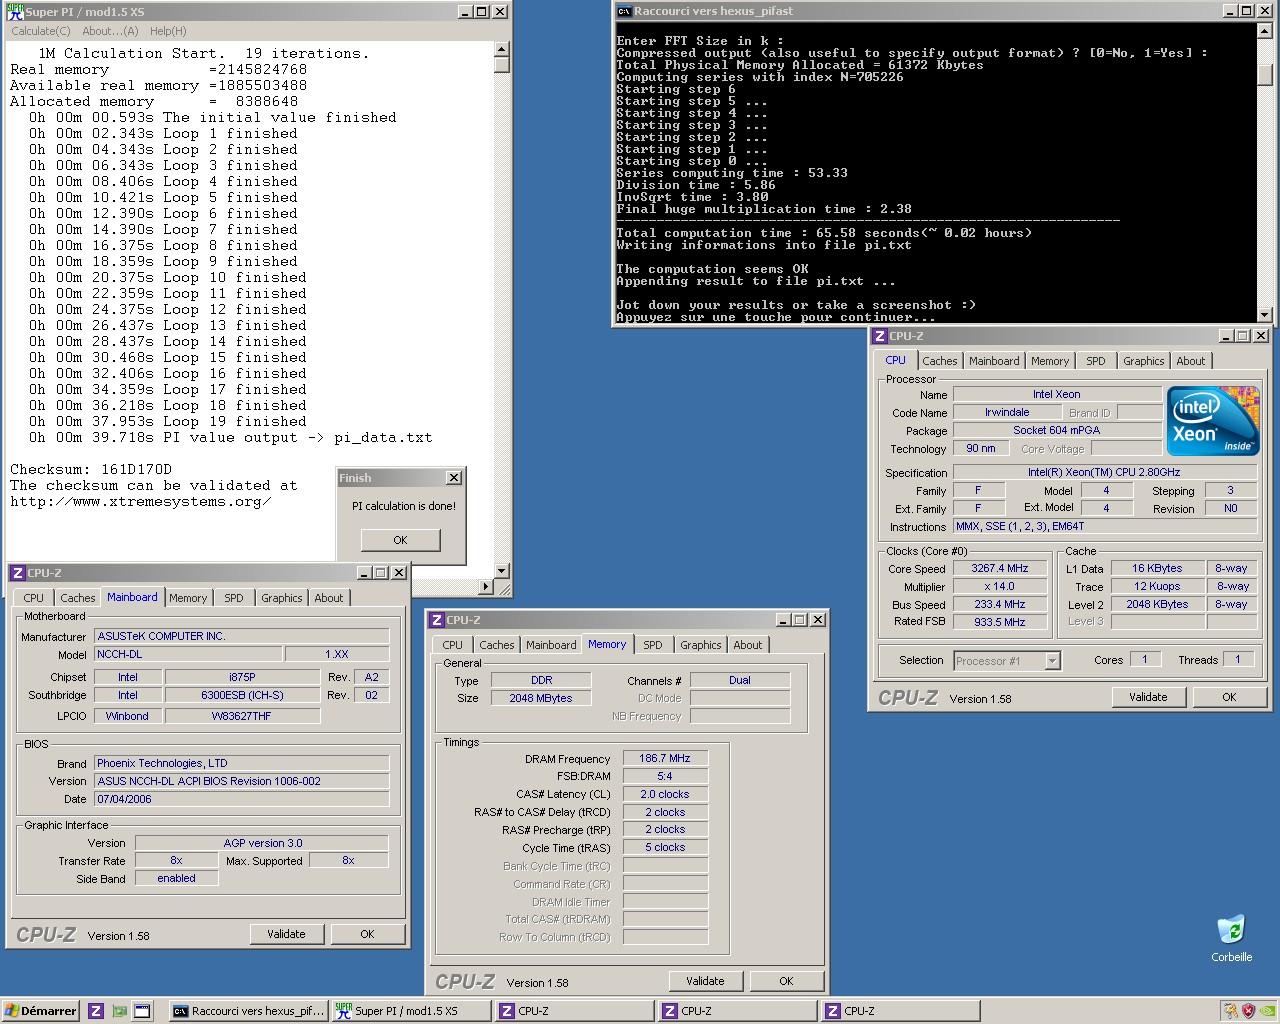1280x1024 pixels.
Task: Minimize the Super PI window
Action: coord(465,12)
